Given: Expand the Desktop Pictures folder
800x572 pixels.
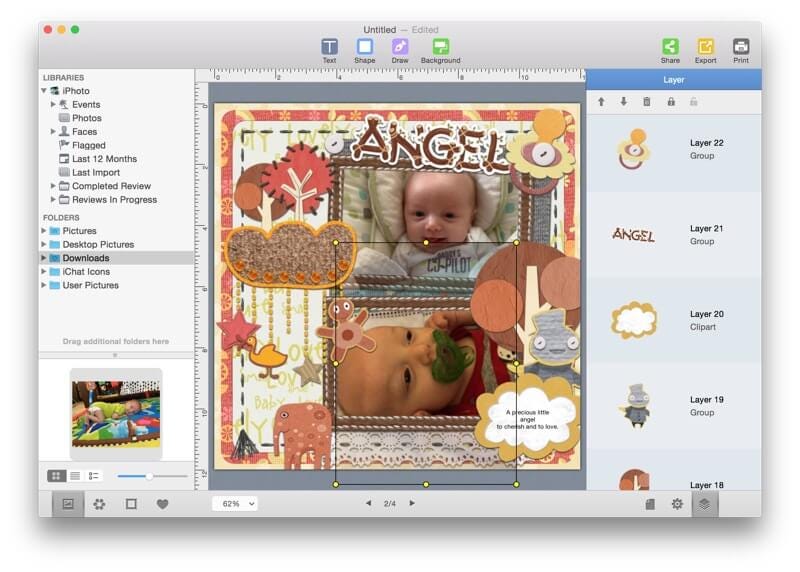Looking at the screenshot, I should pos(44,244).
